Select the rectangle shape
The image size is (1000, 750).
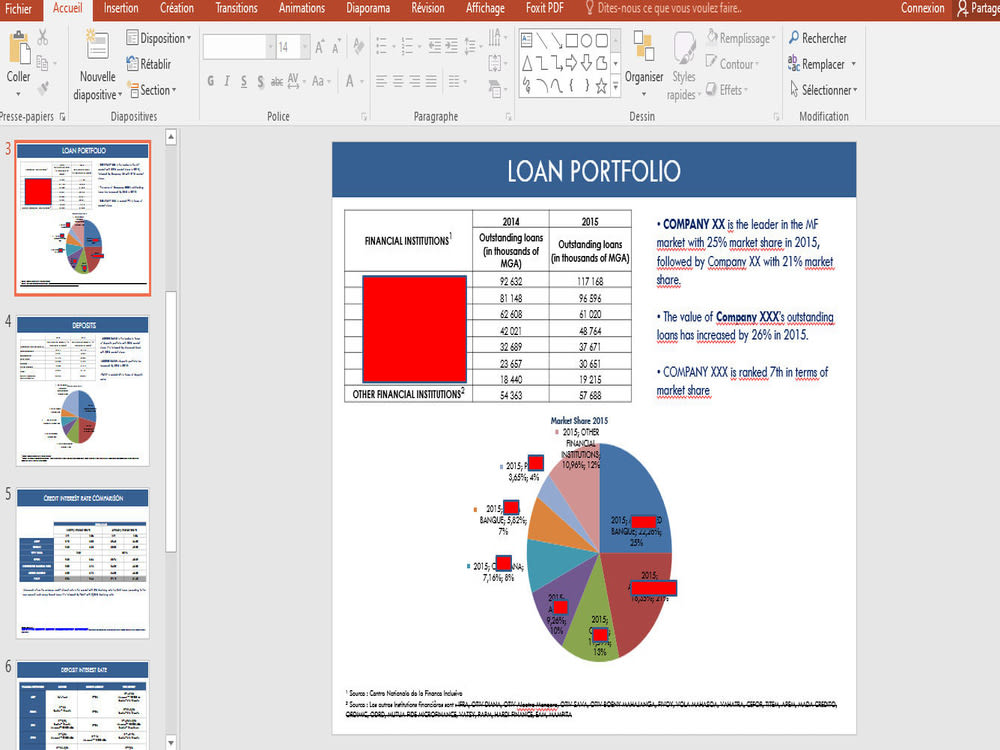point(571,40)
